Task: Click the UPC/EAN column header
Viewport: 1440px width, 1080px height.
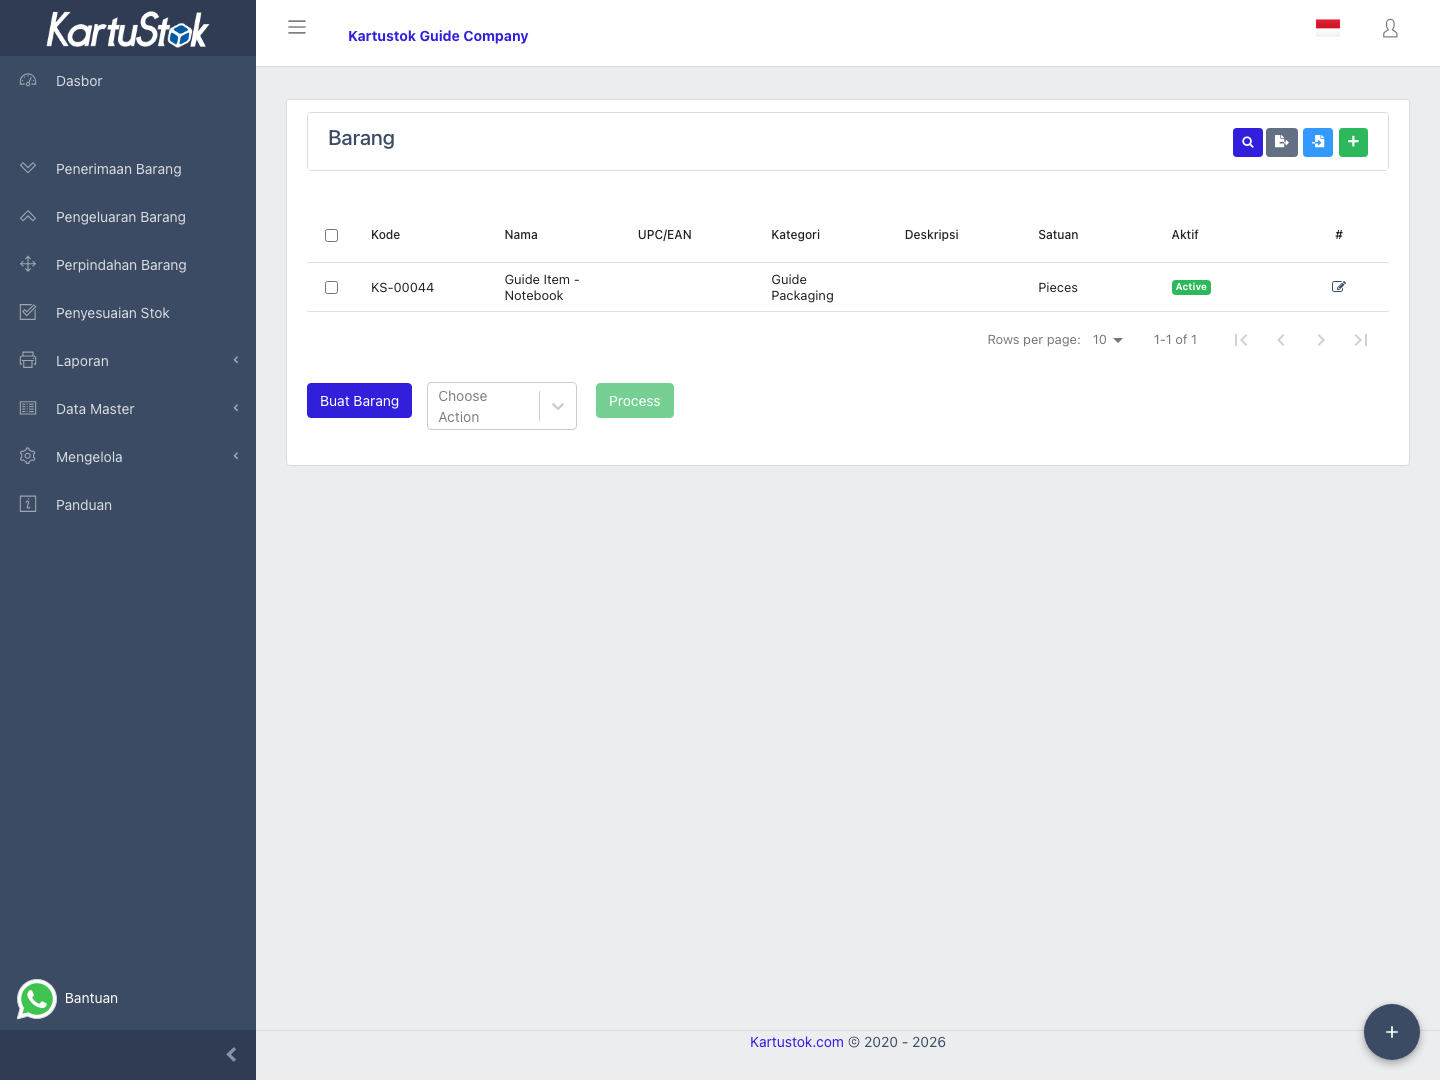Action: coord(665,235)
